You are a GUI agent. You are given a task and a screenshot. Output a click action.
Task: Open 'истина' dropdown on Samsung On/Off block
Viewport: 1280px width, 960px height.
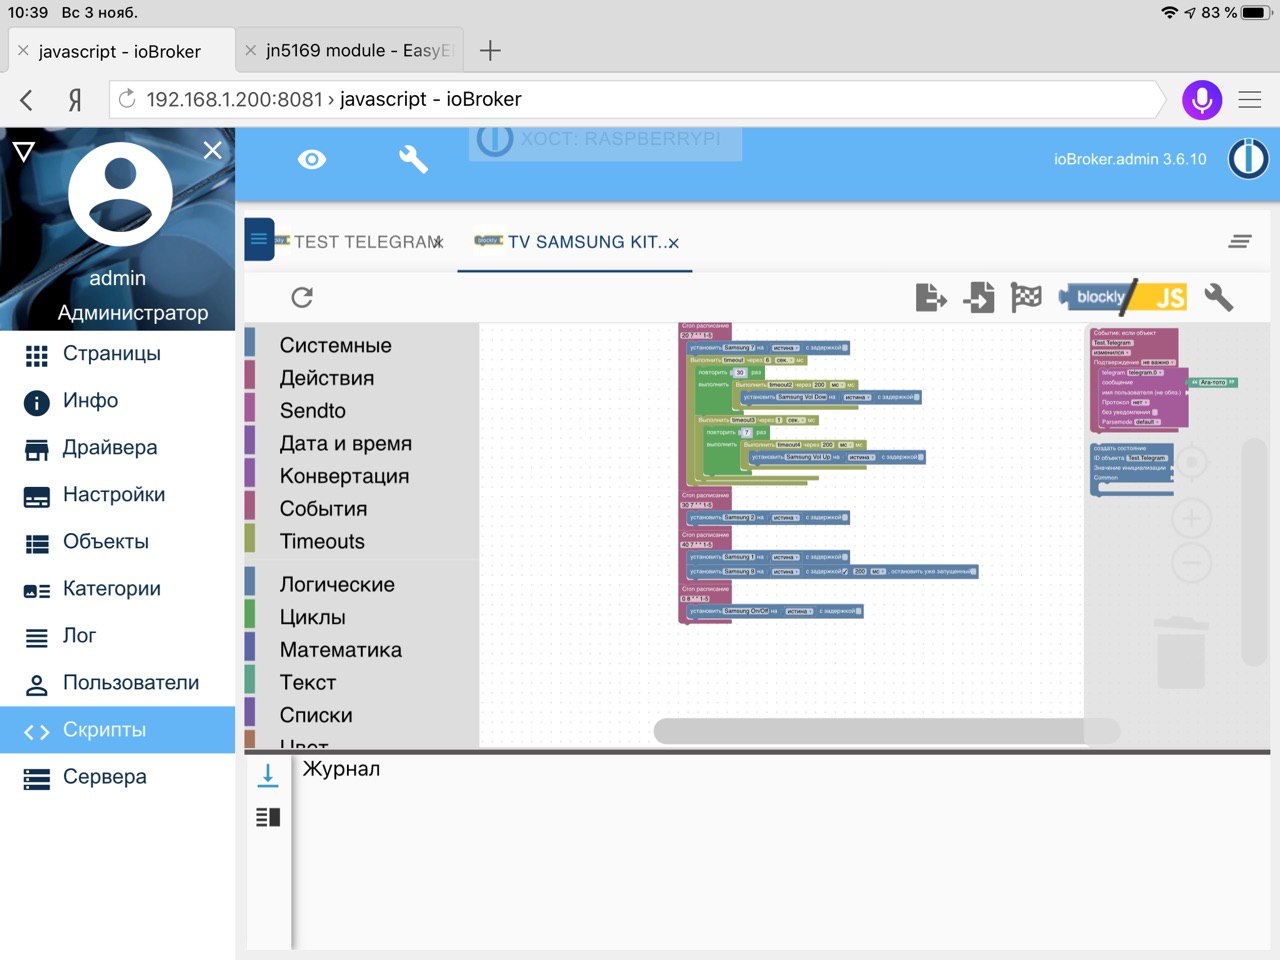(x=799, y=611)
